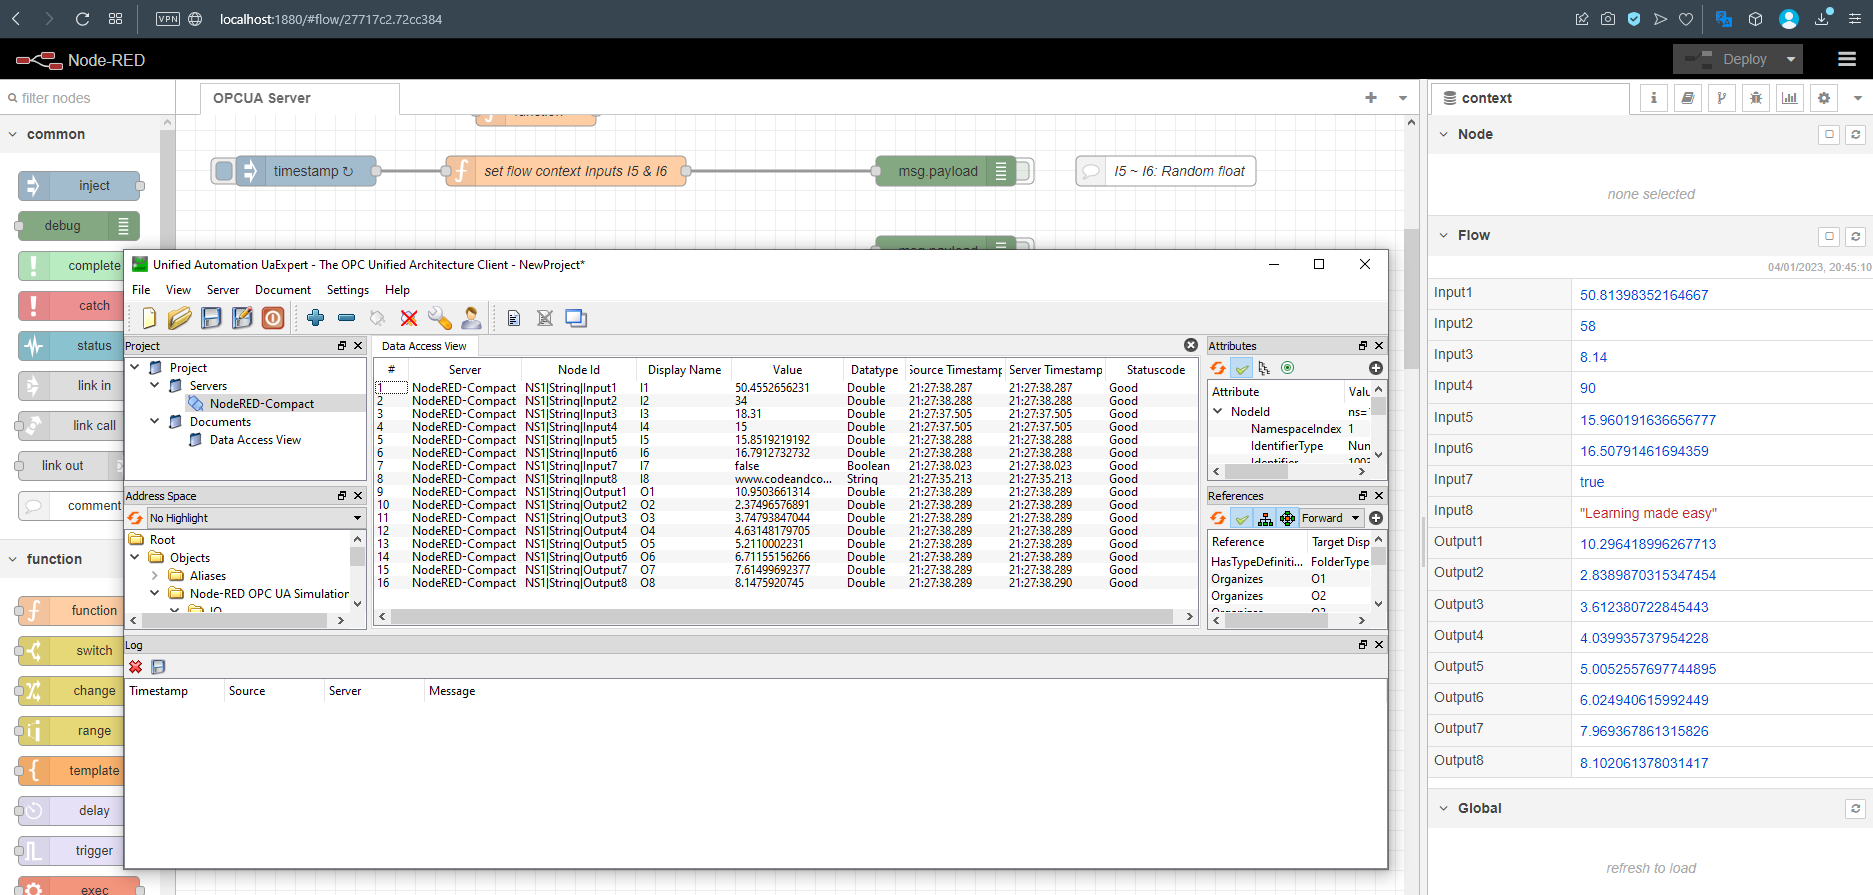1873x895 pixels.
Task: Refresh the Attributes panel with orange arrows
Action: tap(1218, 368)
